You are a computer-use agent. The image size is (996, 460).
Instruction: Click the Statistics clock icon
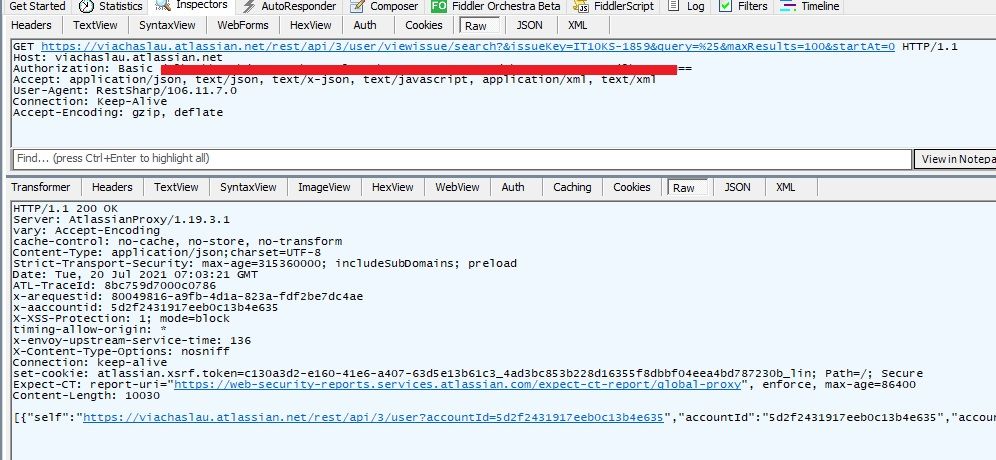click(x=86, y=6)
